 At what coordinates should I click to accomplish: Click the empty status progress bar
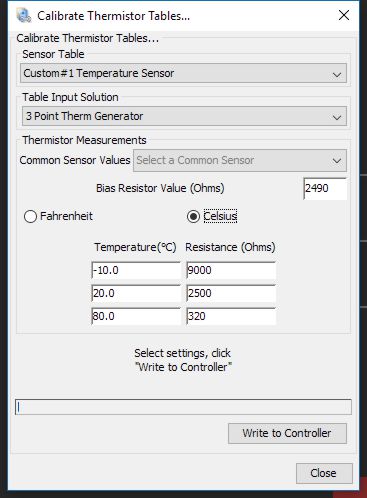tap(183, 407)
